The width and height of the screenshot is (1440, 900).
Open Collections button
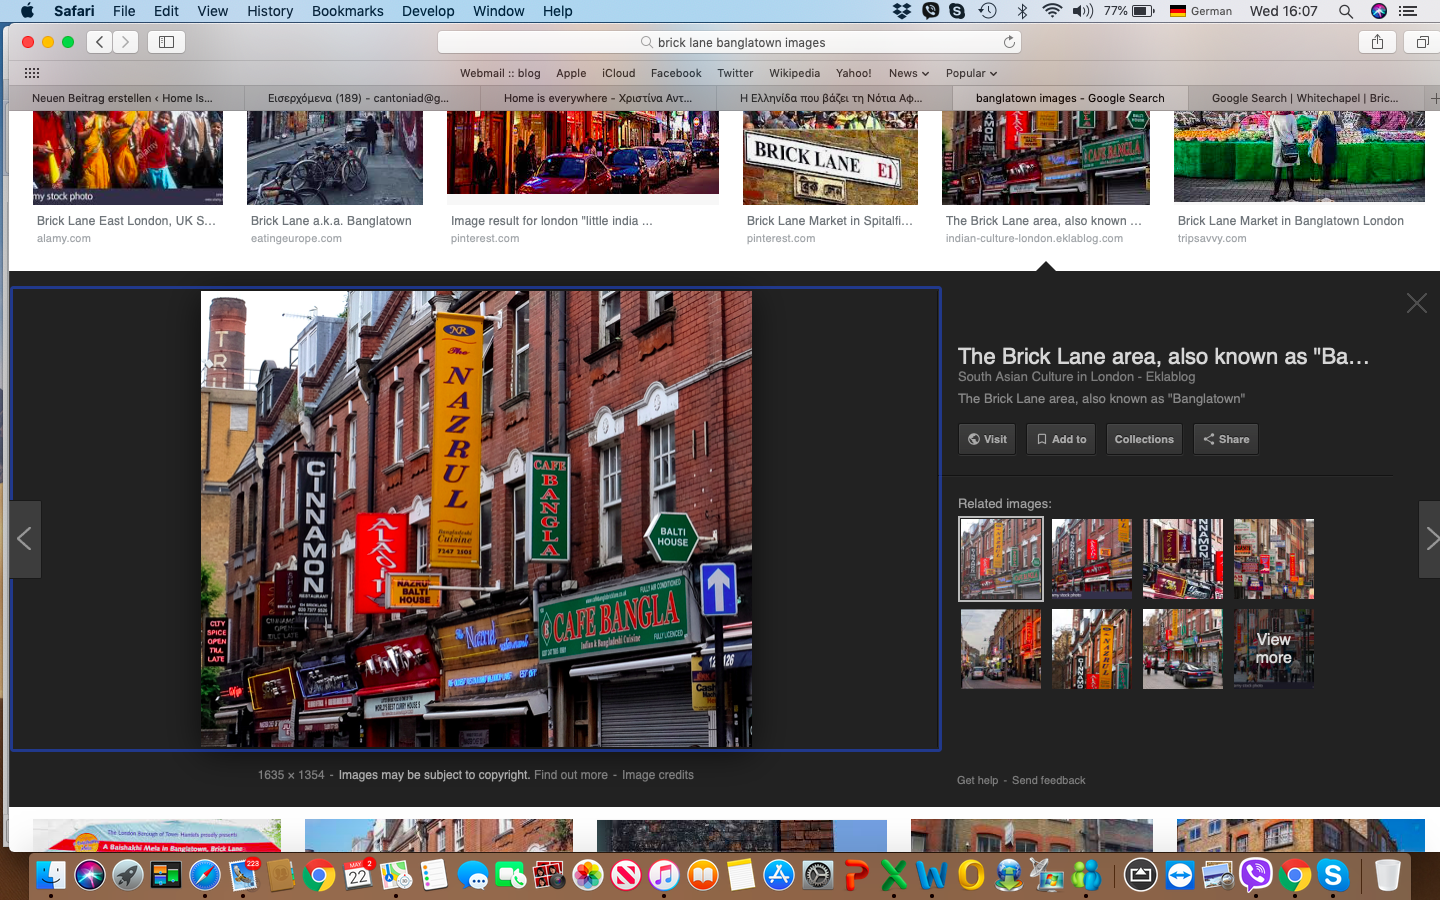pyautogui.click(x=1144, y=439)
